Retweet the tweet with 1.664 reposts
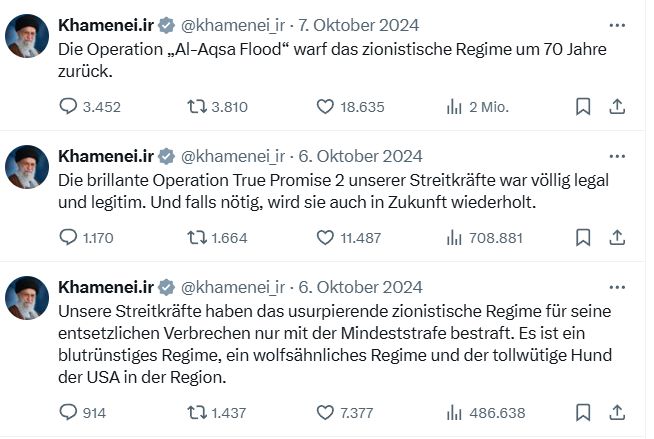This screenshot has width=654, height=439. [198, 237]
